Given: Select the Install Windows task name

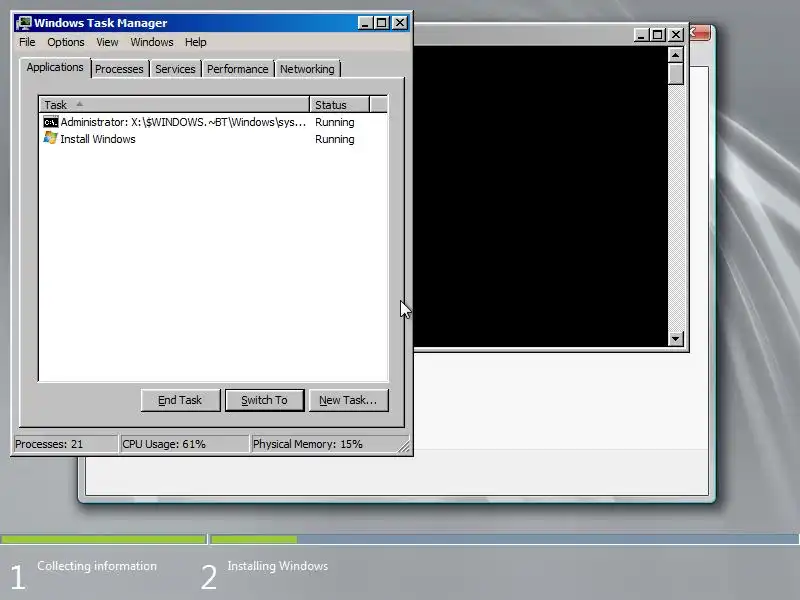Looking at the screenshot, I should [98, 139].
